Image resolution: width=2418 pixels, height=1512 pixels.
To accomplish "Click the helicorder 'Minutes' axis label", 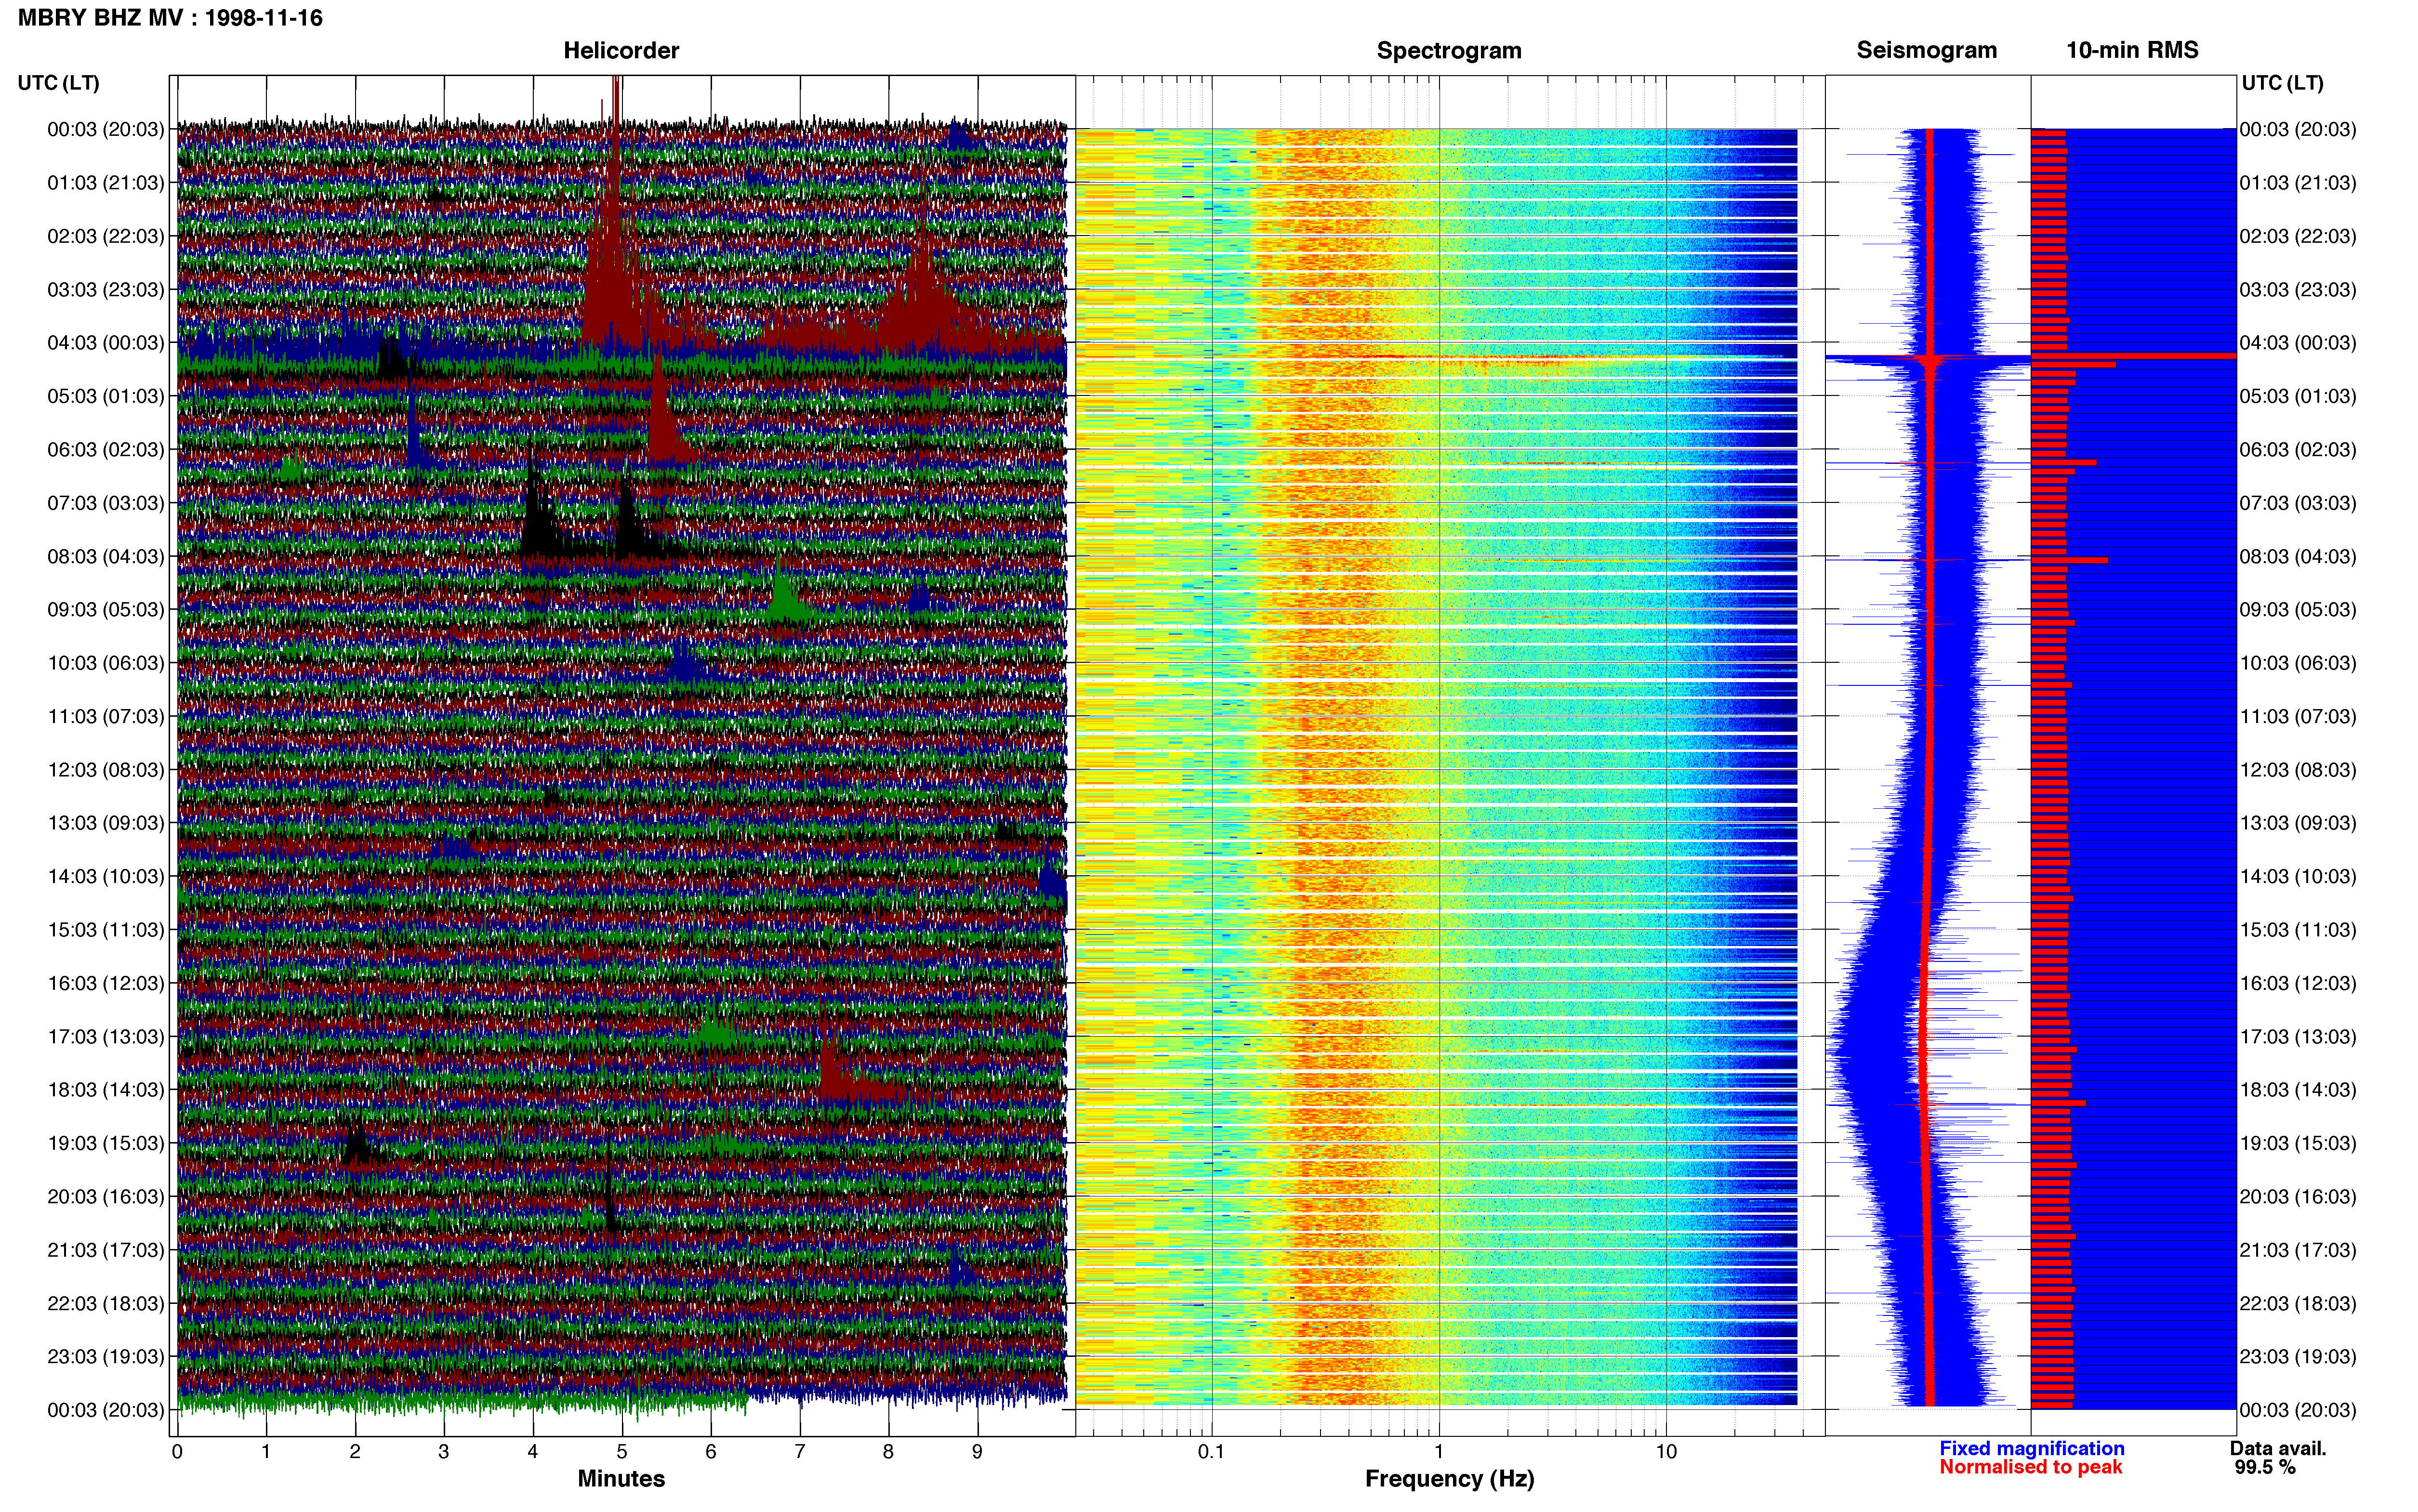I will point(621,1479).
